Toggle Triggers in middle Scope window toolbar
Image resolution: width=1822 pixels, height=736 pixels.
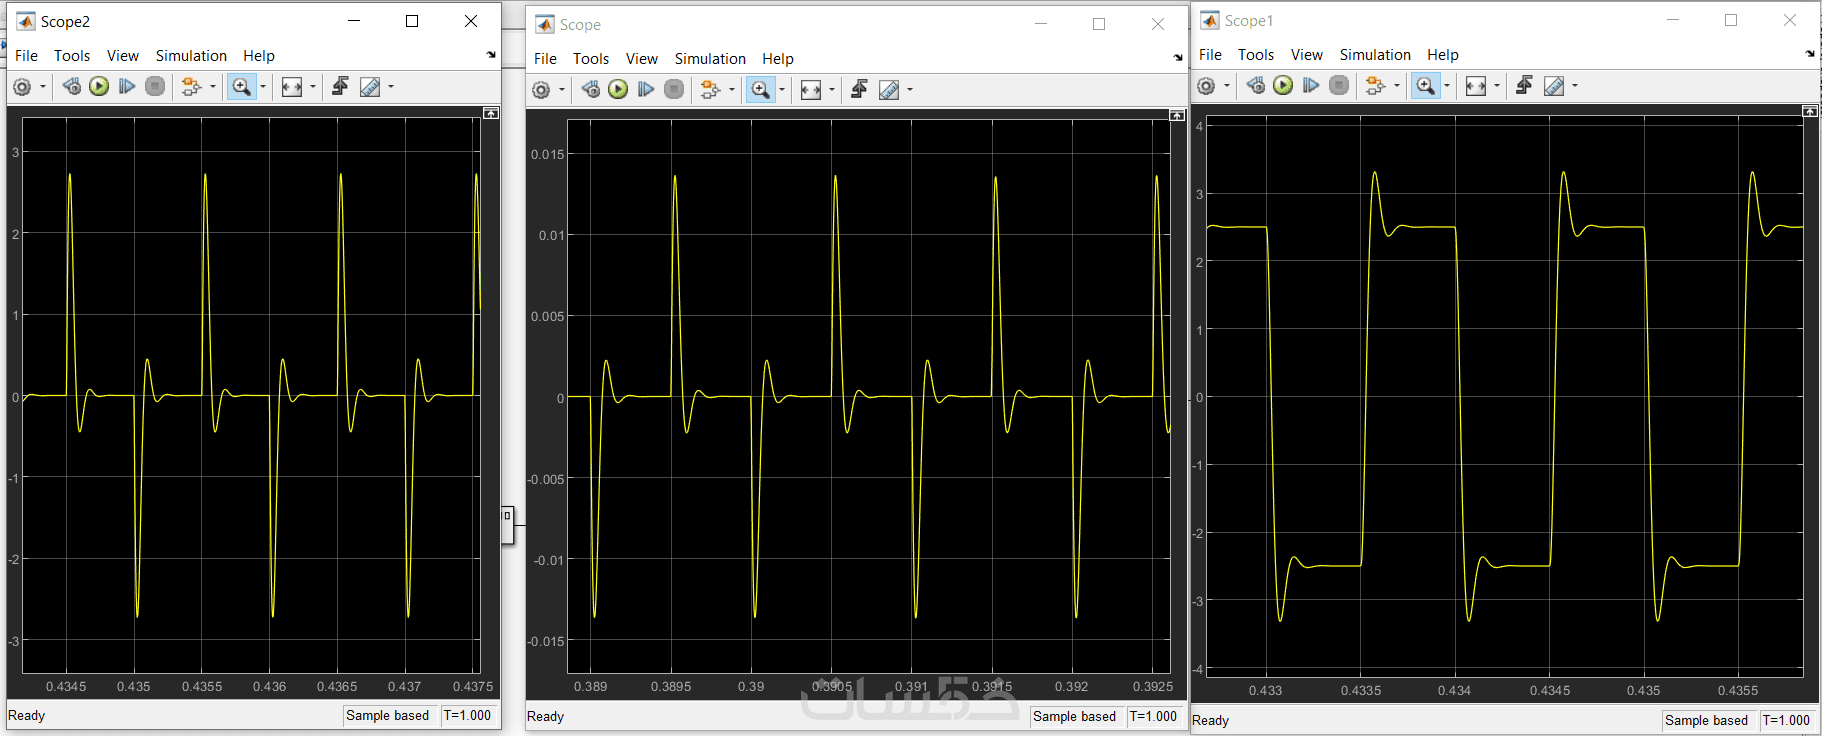(x=859, y=90)
